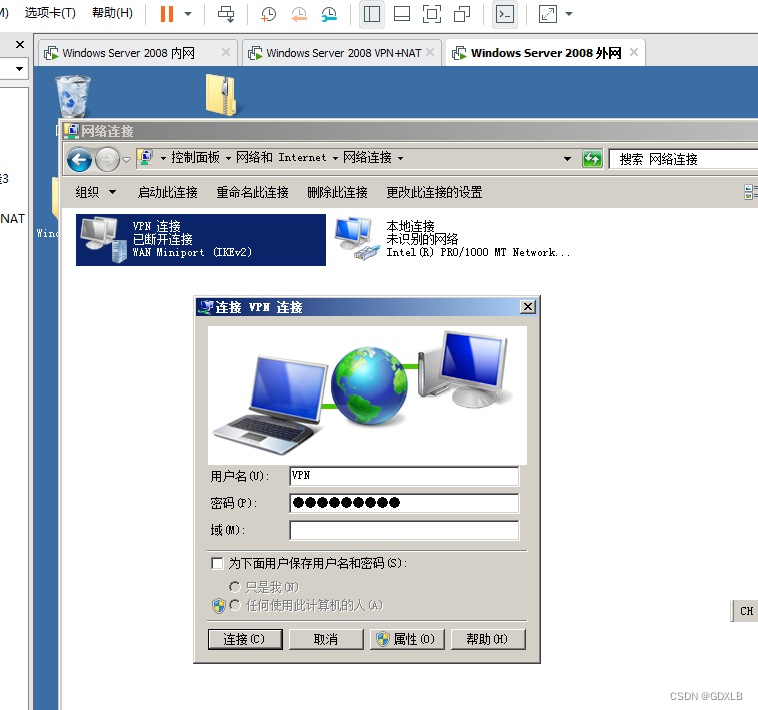Click the forward navigation arrow
Viewport: 758px width, 710px height.
coord(107,159)
